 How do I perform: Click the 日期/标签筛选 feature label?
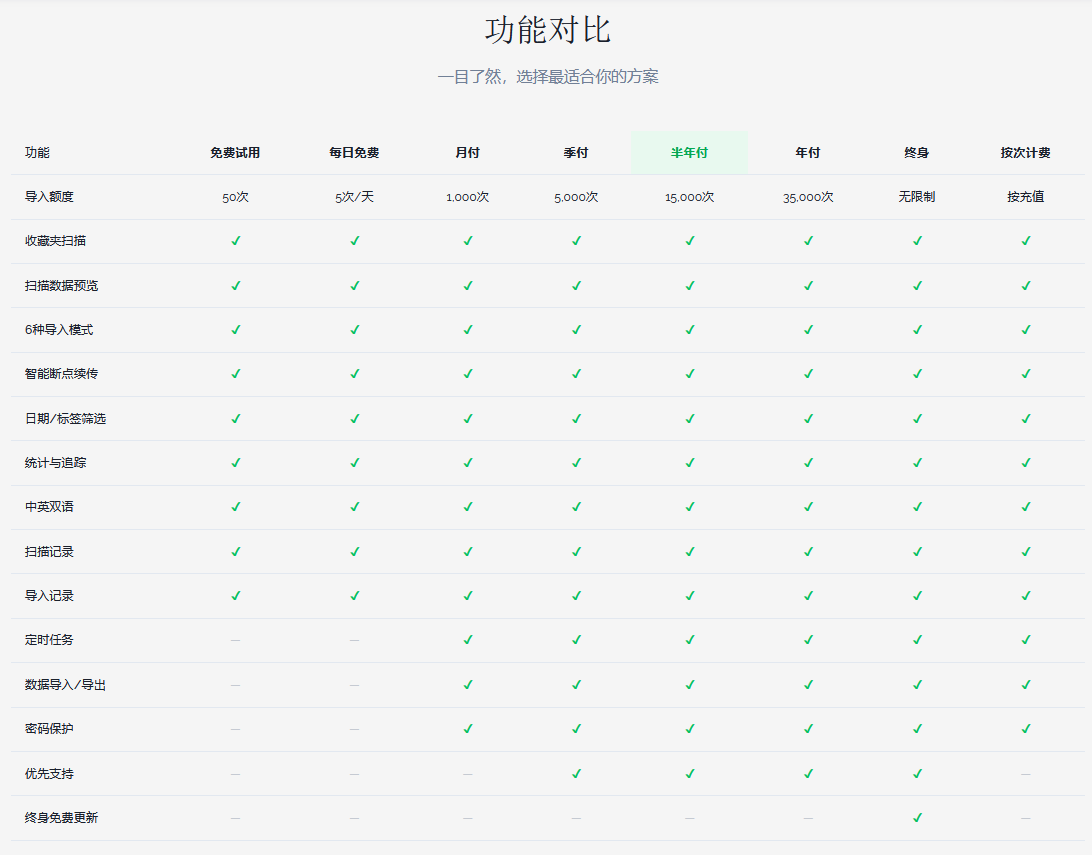tap(65, 418)
